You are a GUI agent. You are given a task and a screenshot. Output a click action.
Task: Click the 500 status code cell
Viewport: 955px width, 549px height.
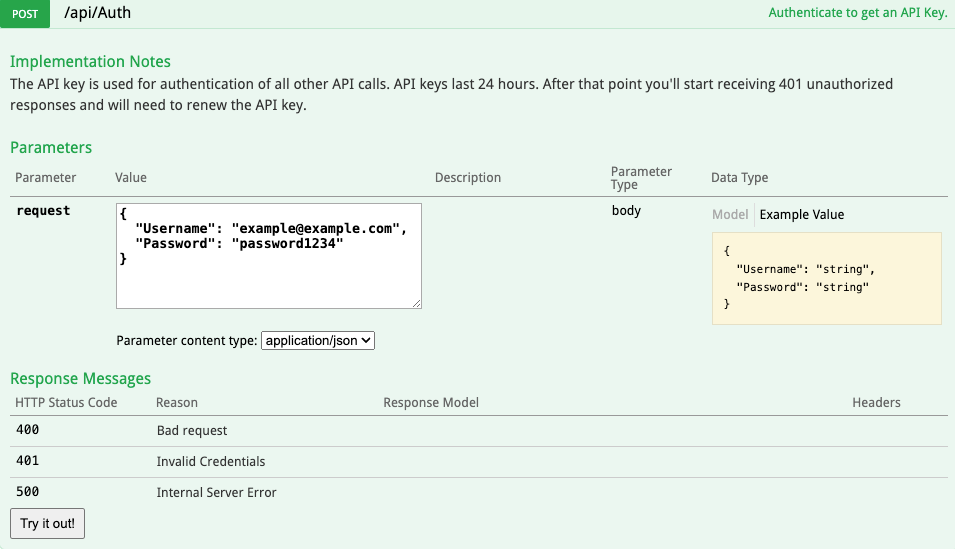click(27, 492)
